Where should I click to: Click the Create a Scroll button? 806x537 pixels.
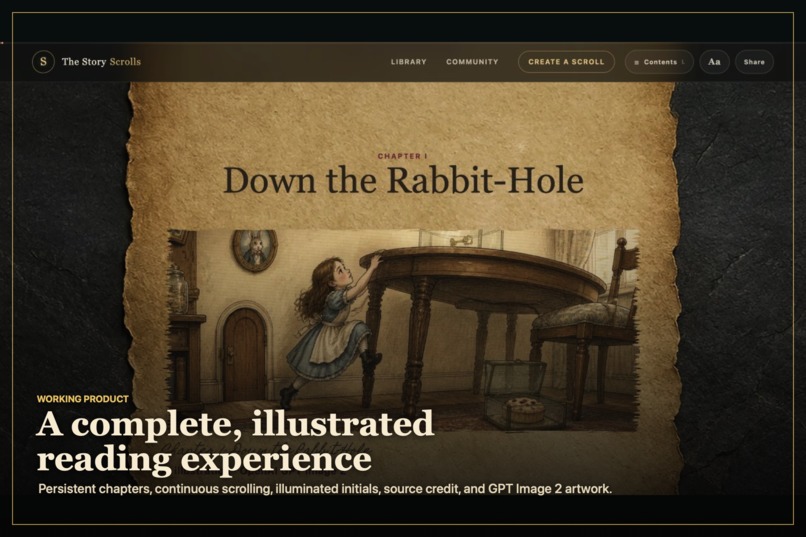pyautogui.click(x=566, y=62)
